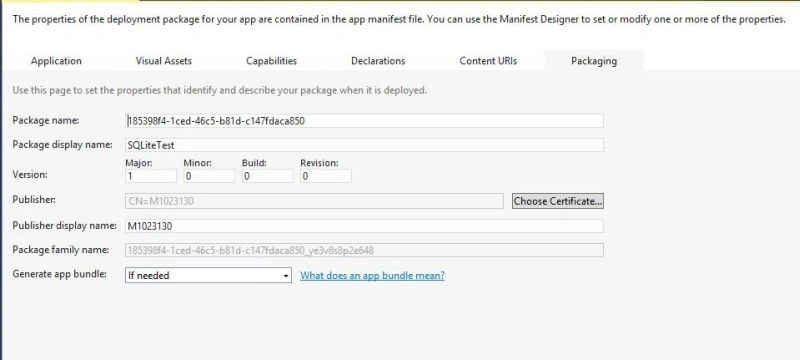This screenshot has width=800, height=360.
Task: Click the 'Build:' label
Action: click(255, 163)
